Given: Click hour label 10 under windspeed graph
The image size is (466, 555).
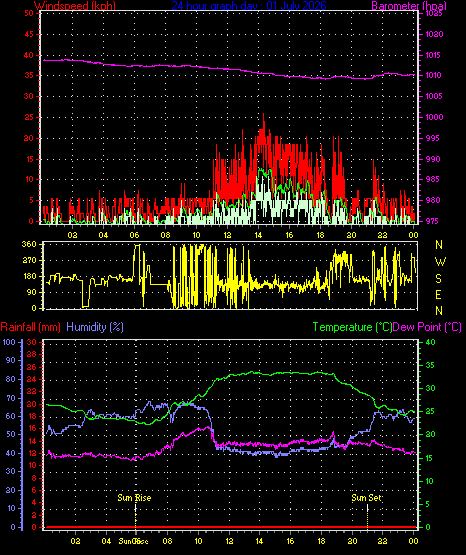Looking at the screenshot, I should (x=196, y=235).
